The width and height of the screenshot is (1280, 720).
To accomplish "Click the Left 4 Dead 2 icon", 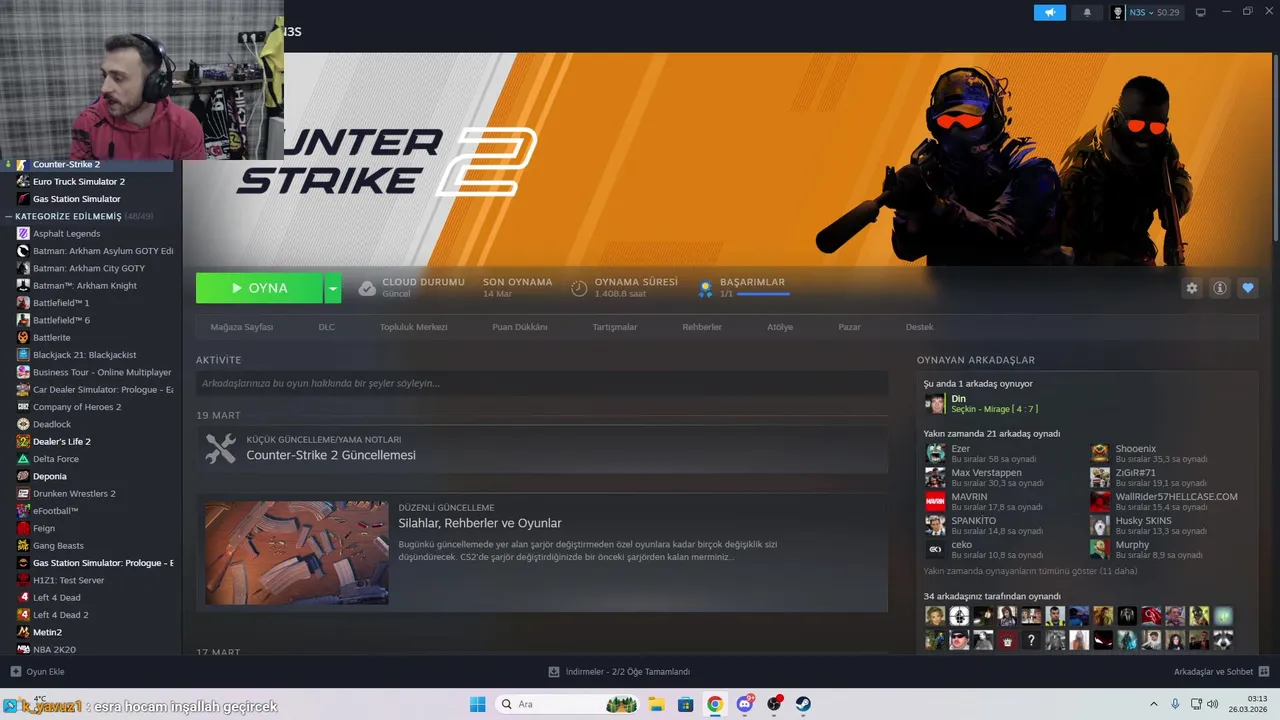I will click(23, 615).
